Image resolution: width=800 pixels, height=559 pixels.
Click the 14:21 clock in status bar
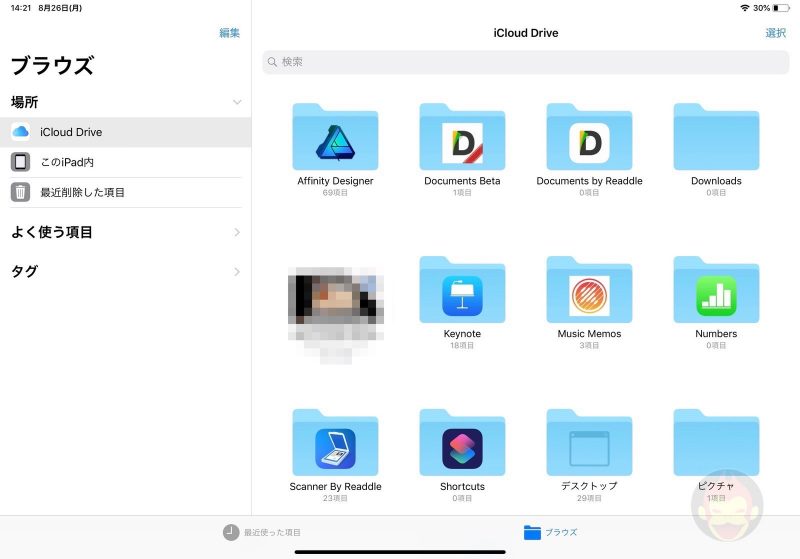click(x=21, y=8)
